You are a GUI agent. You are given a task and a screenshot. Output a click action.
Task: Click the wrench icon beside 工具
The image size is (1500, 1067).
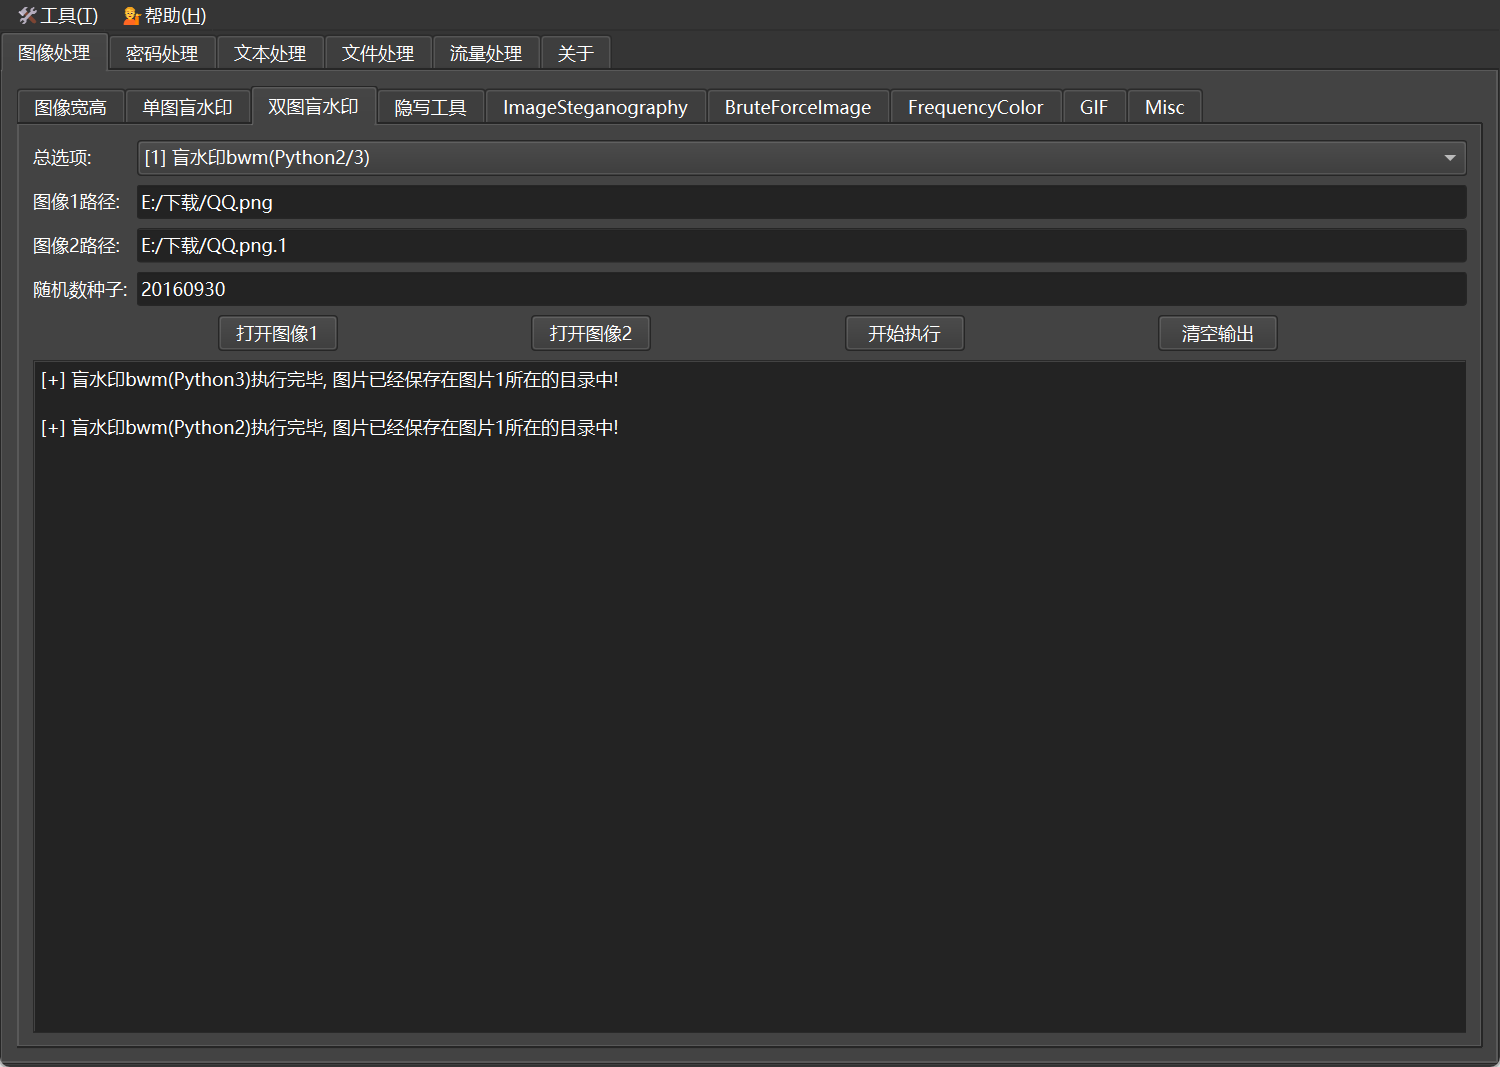coord(27,16)
